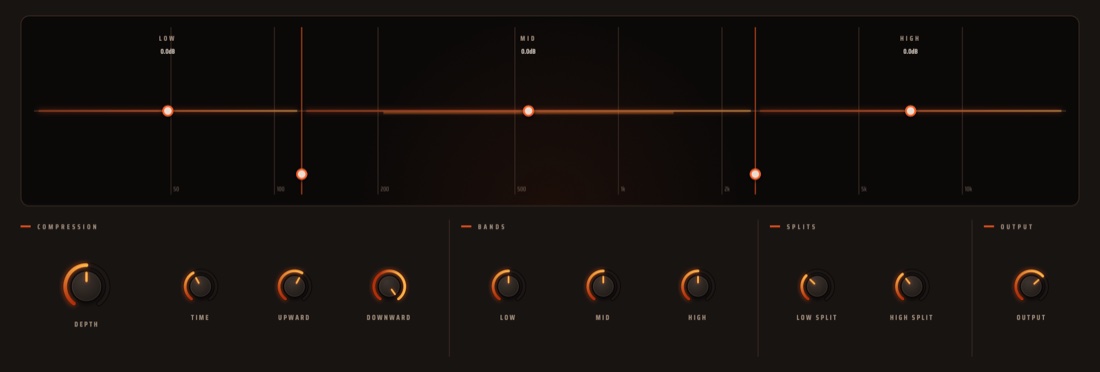Click the UPWARD knob label
Screen dimensions: 1100x372
pos(294,317)
